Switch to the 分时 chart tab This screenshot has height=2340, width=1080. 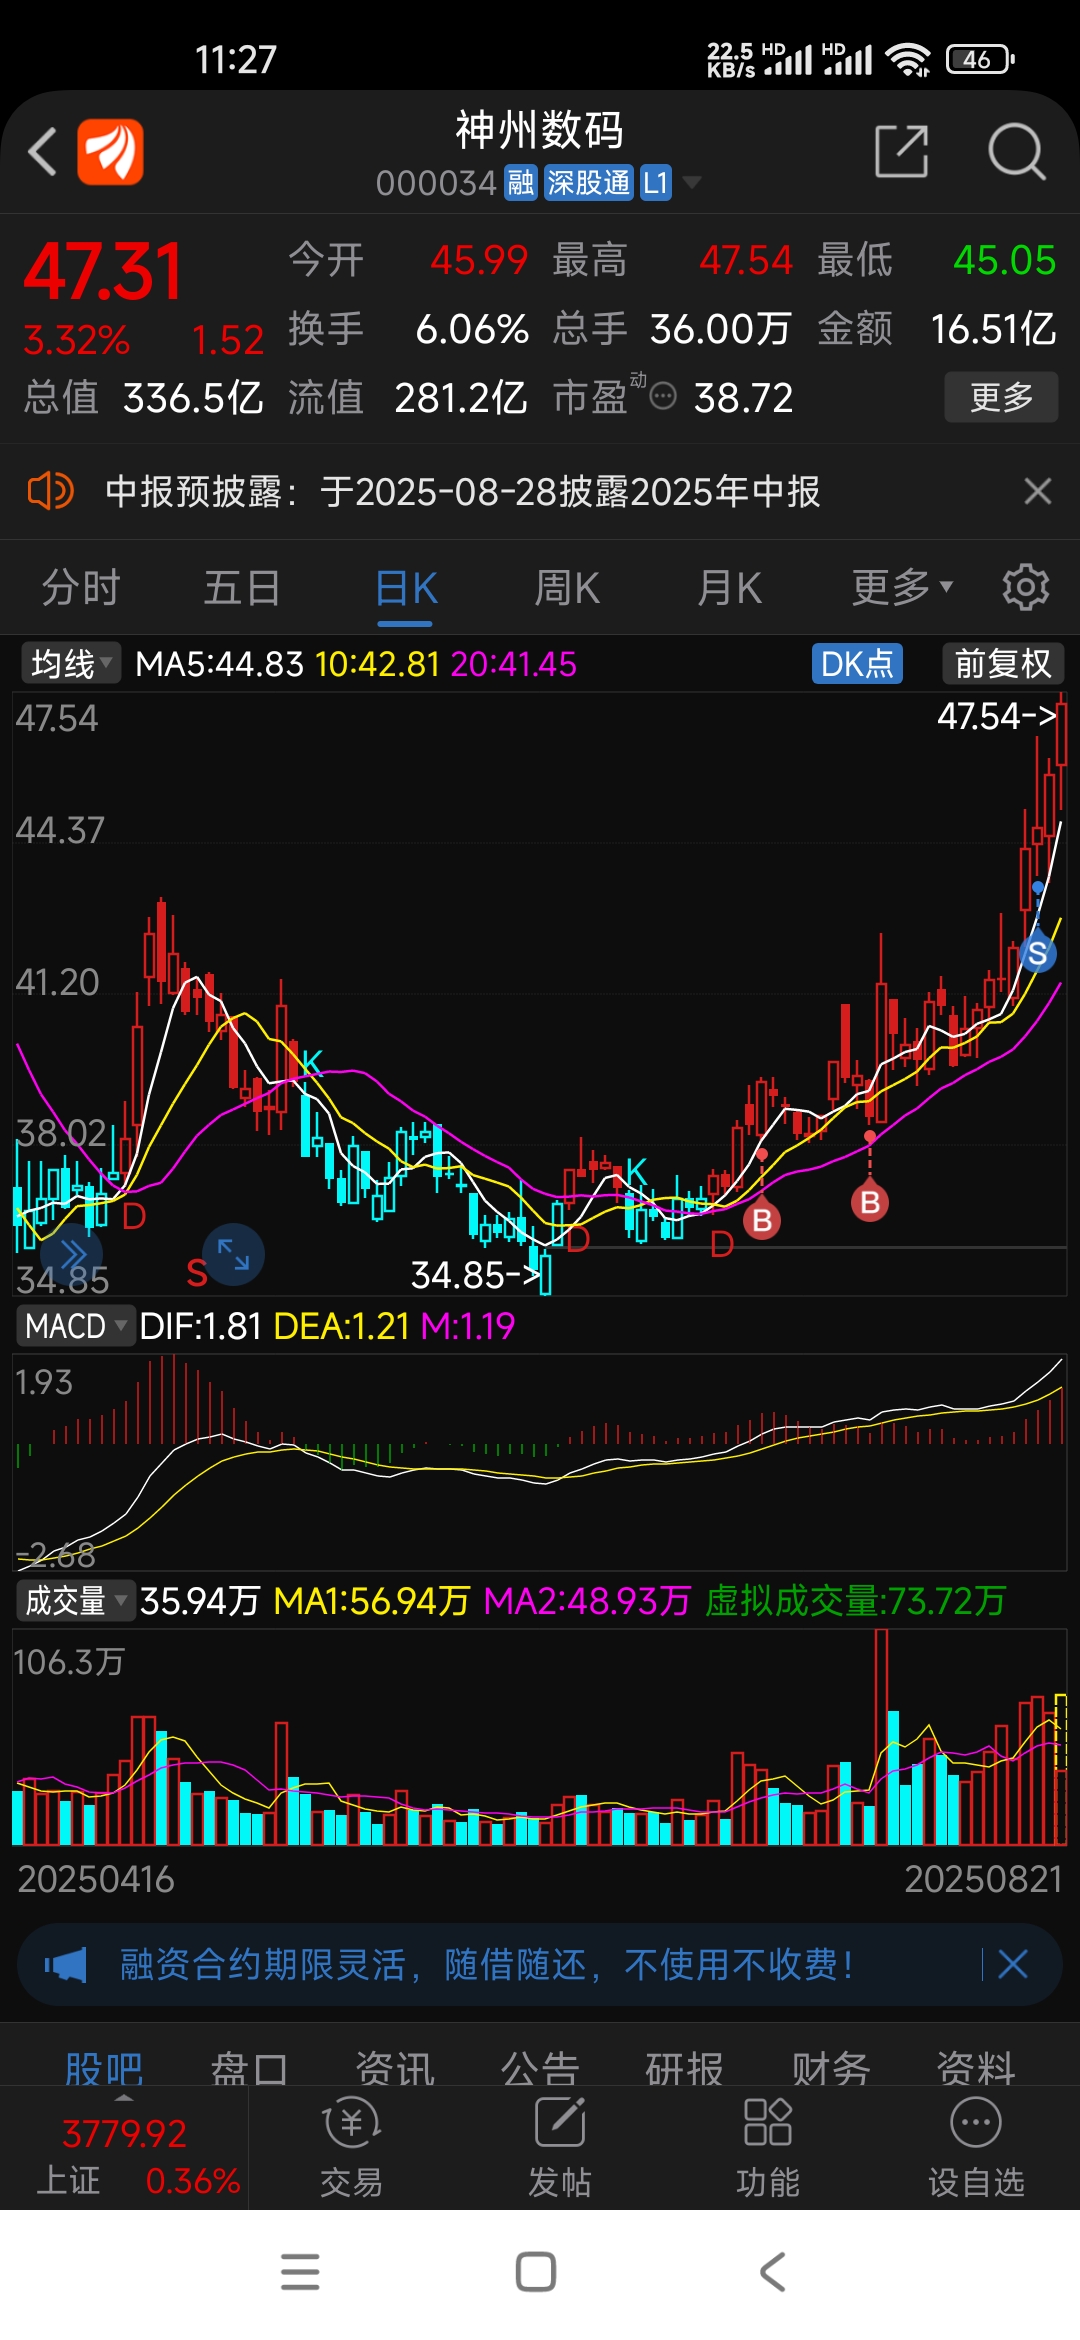coord(81,588)
